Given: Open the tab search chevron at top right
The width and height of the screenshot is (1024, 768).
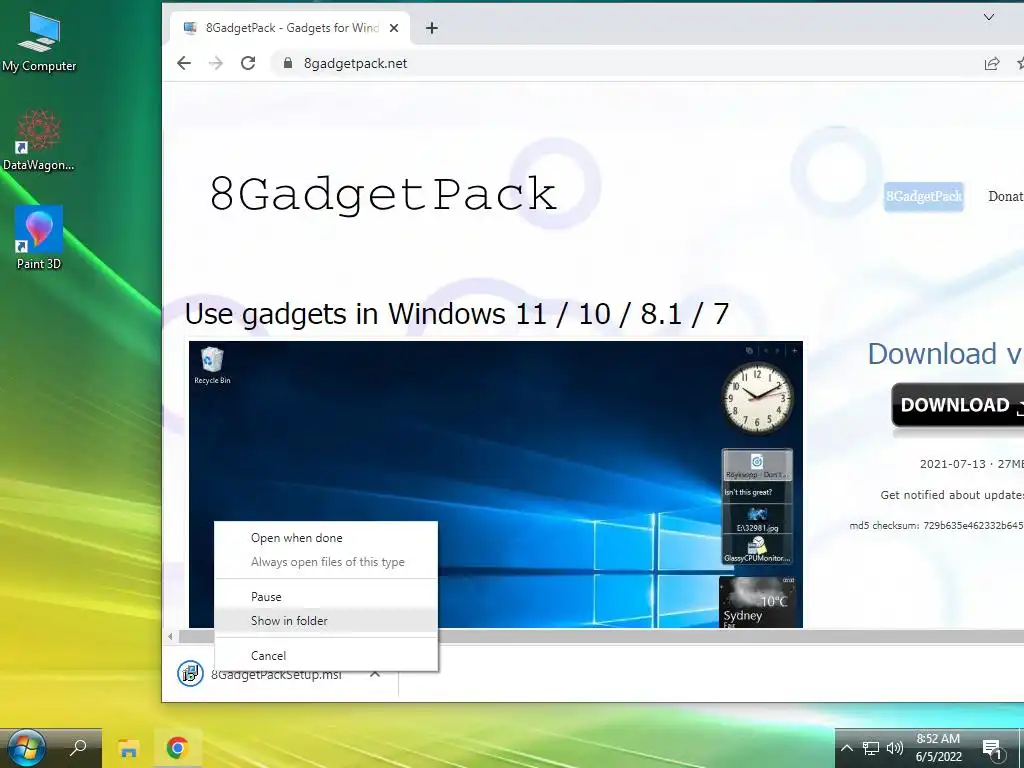Looking at the screenshot, I should pyautogui.click(x=989, y=18).
